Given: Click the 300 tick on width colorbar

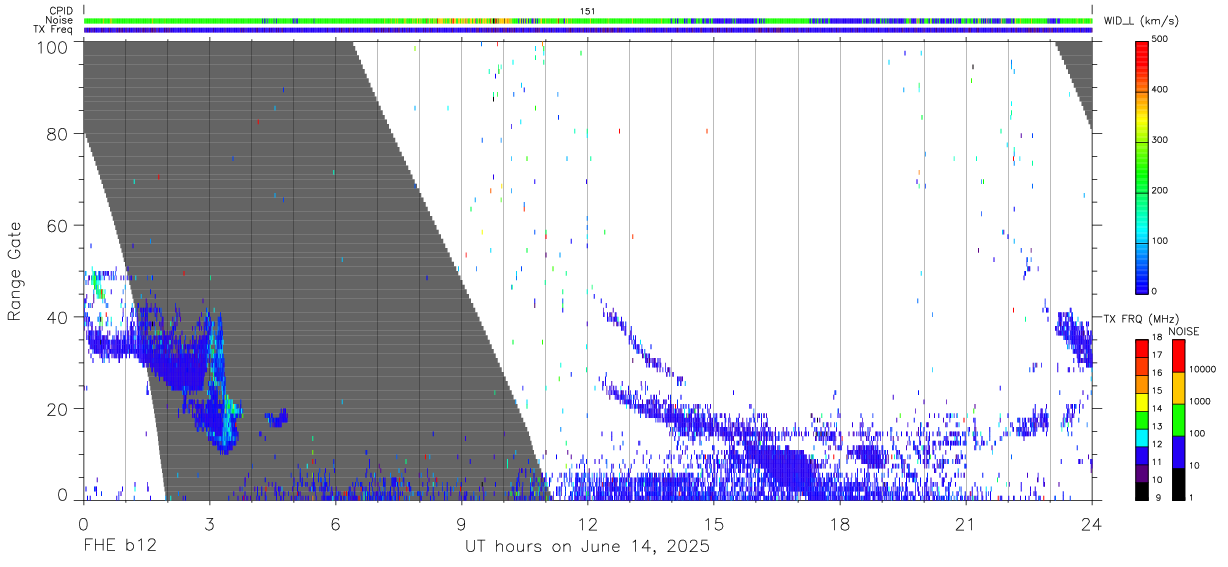Looking at the screenshot, I should pyautogui.click(x=1162, y=140).
